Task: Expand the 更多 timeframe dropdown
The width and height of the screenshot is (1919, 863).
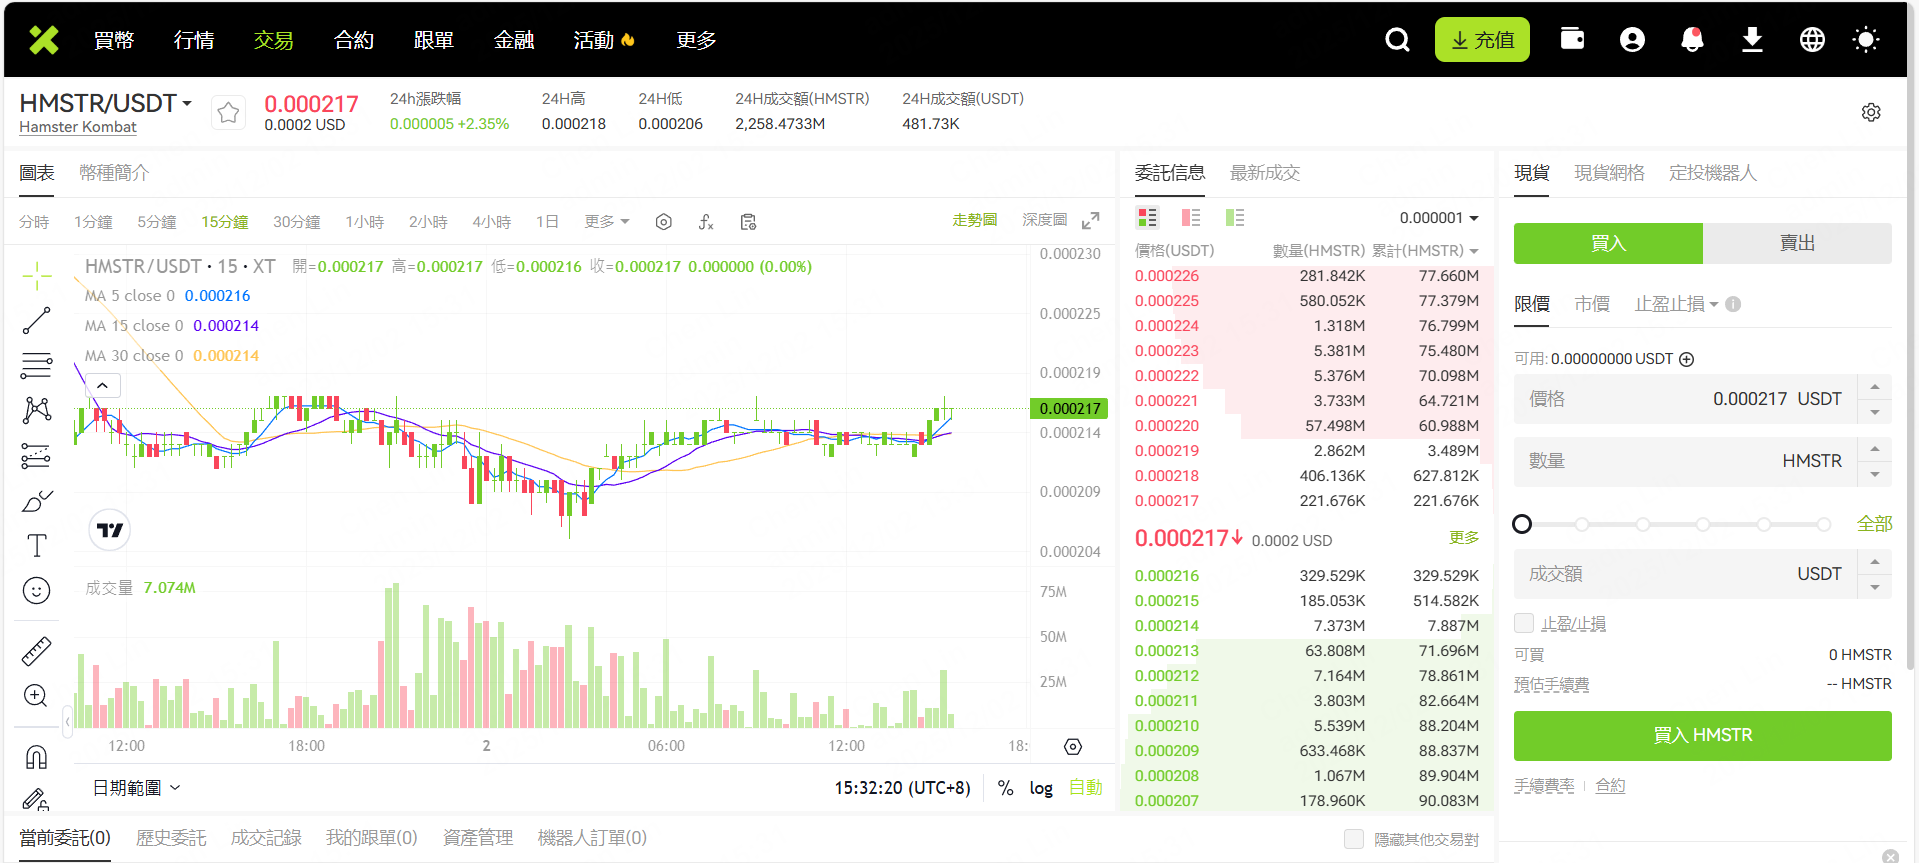Action: click(607, 222)
